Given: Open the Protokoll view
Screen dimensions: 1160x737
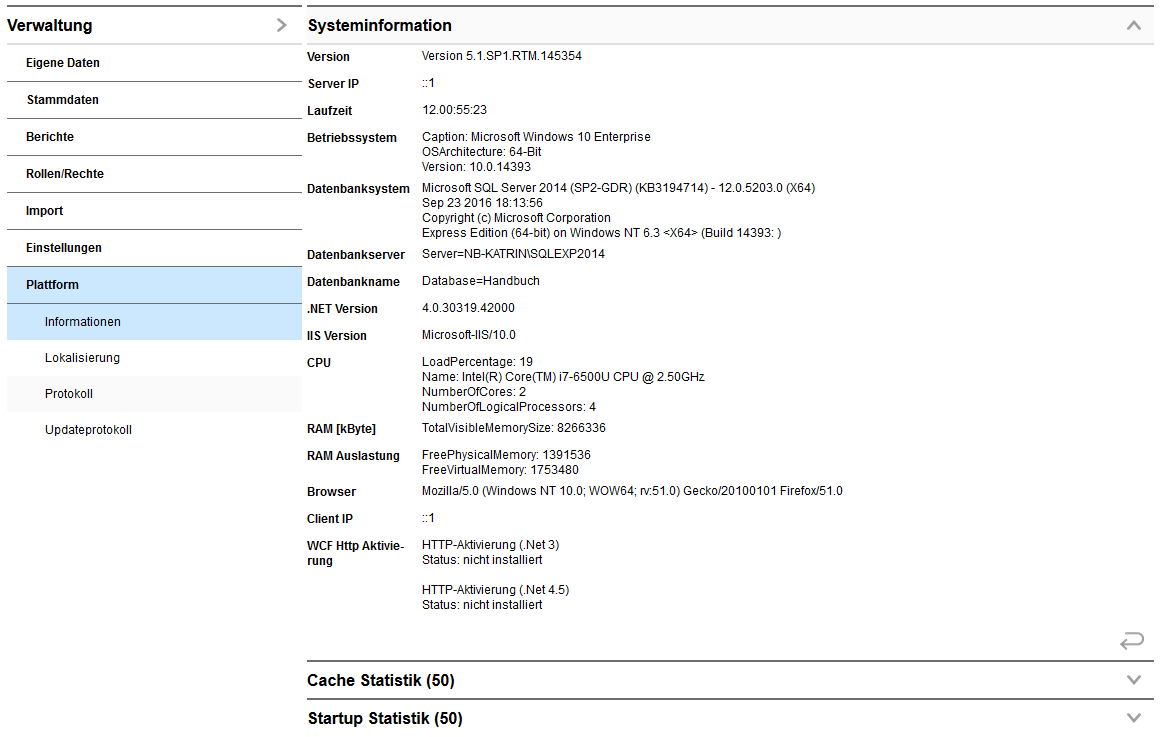Looking at the screenshot, I should point(70,393).
